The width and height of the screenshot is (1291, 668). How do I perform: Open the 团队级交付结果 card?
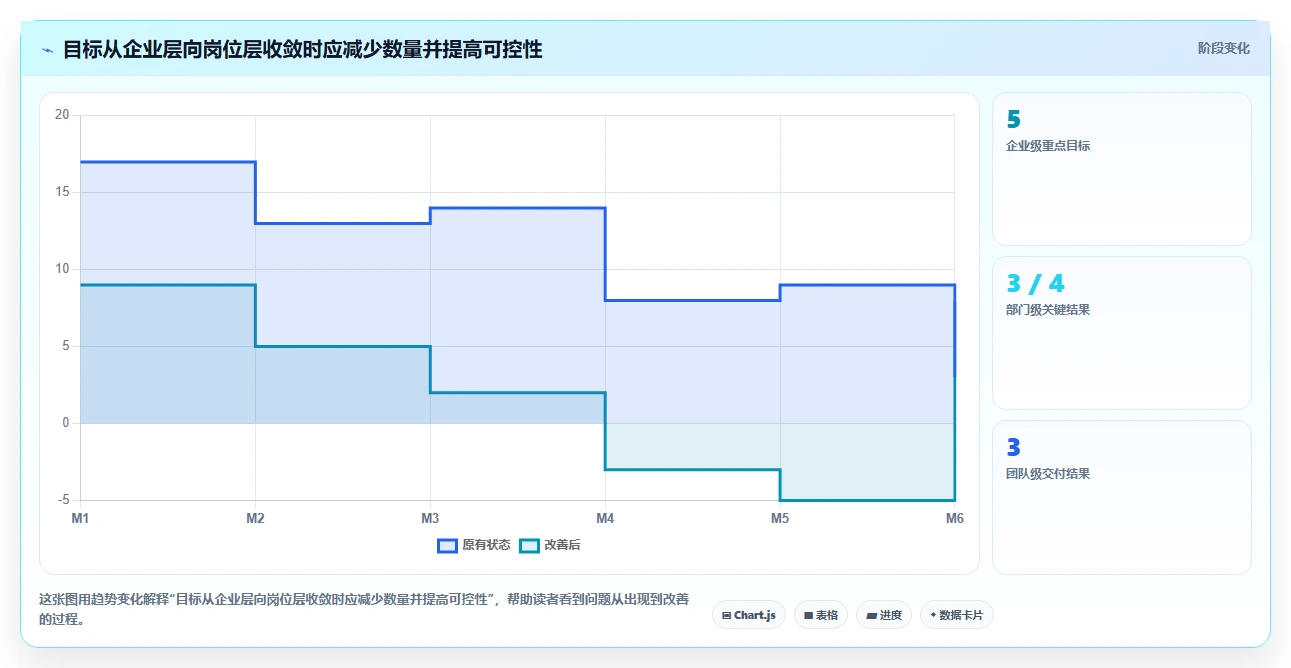pyautogui.click(x=1121, y=497)
